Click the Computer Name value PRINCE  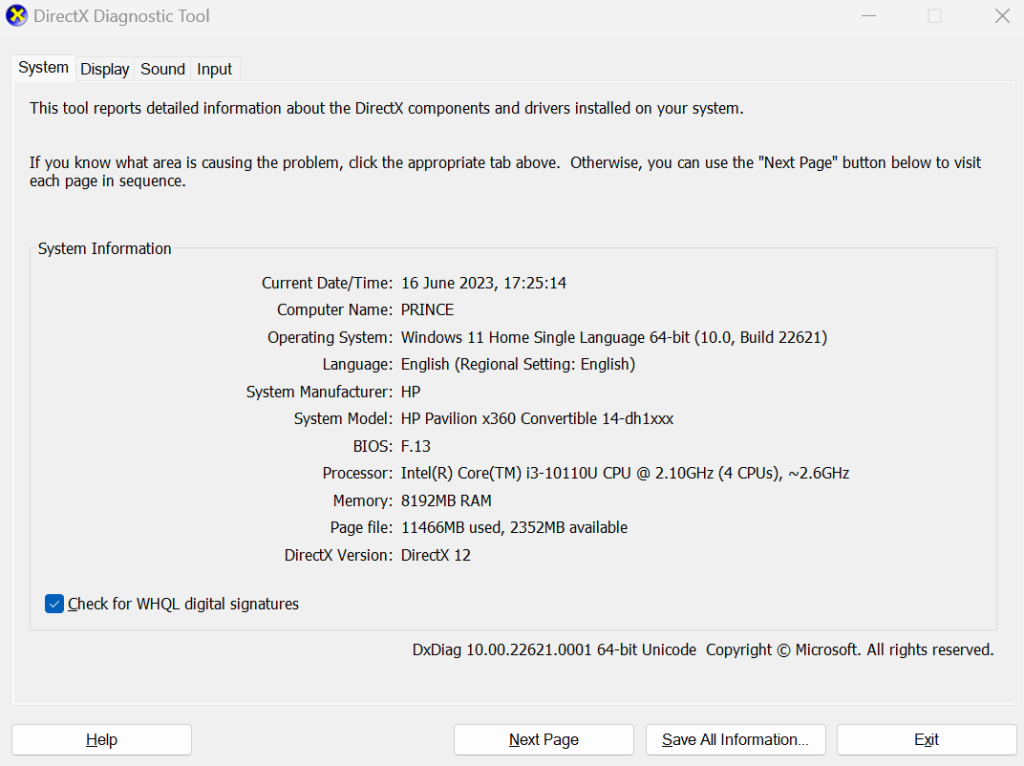(427, 310)
